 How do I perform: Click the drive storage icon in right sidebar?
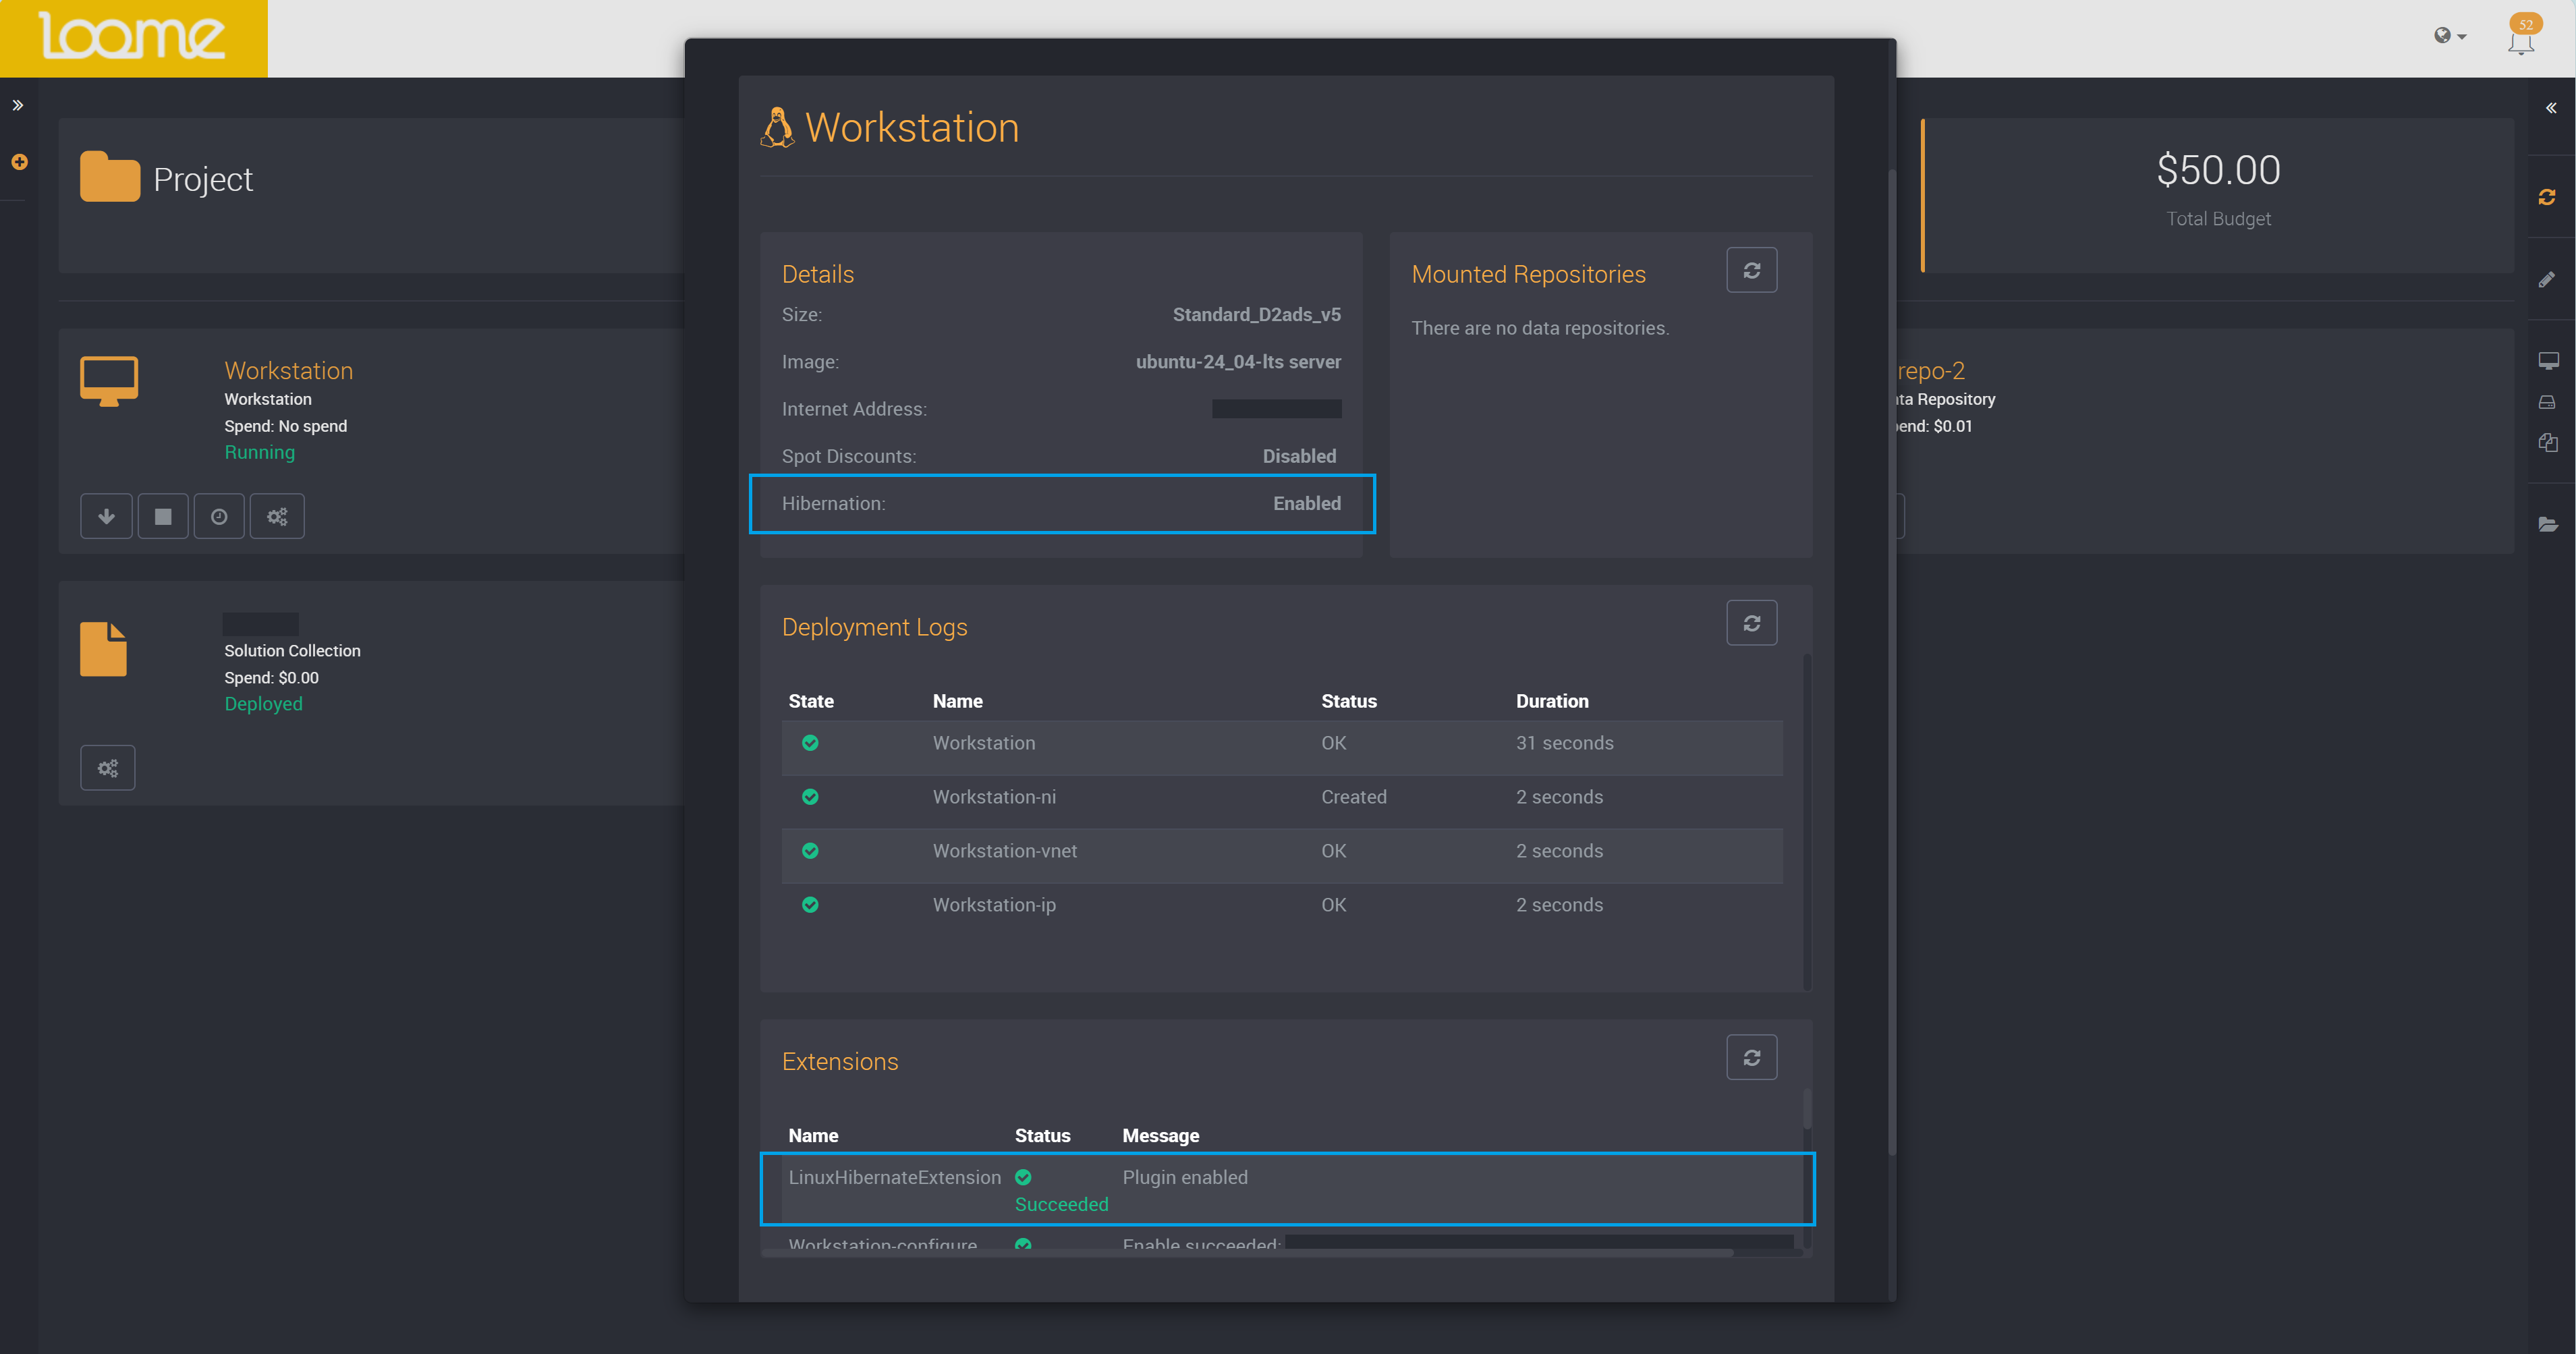pyautogui.click(x=2547, y=402)
